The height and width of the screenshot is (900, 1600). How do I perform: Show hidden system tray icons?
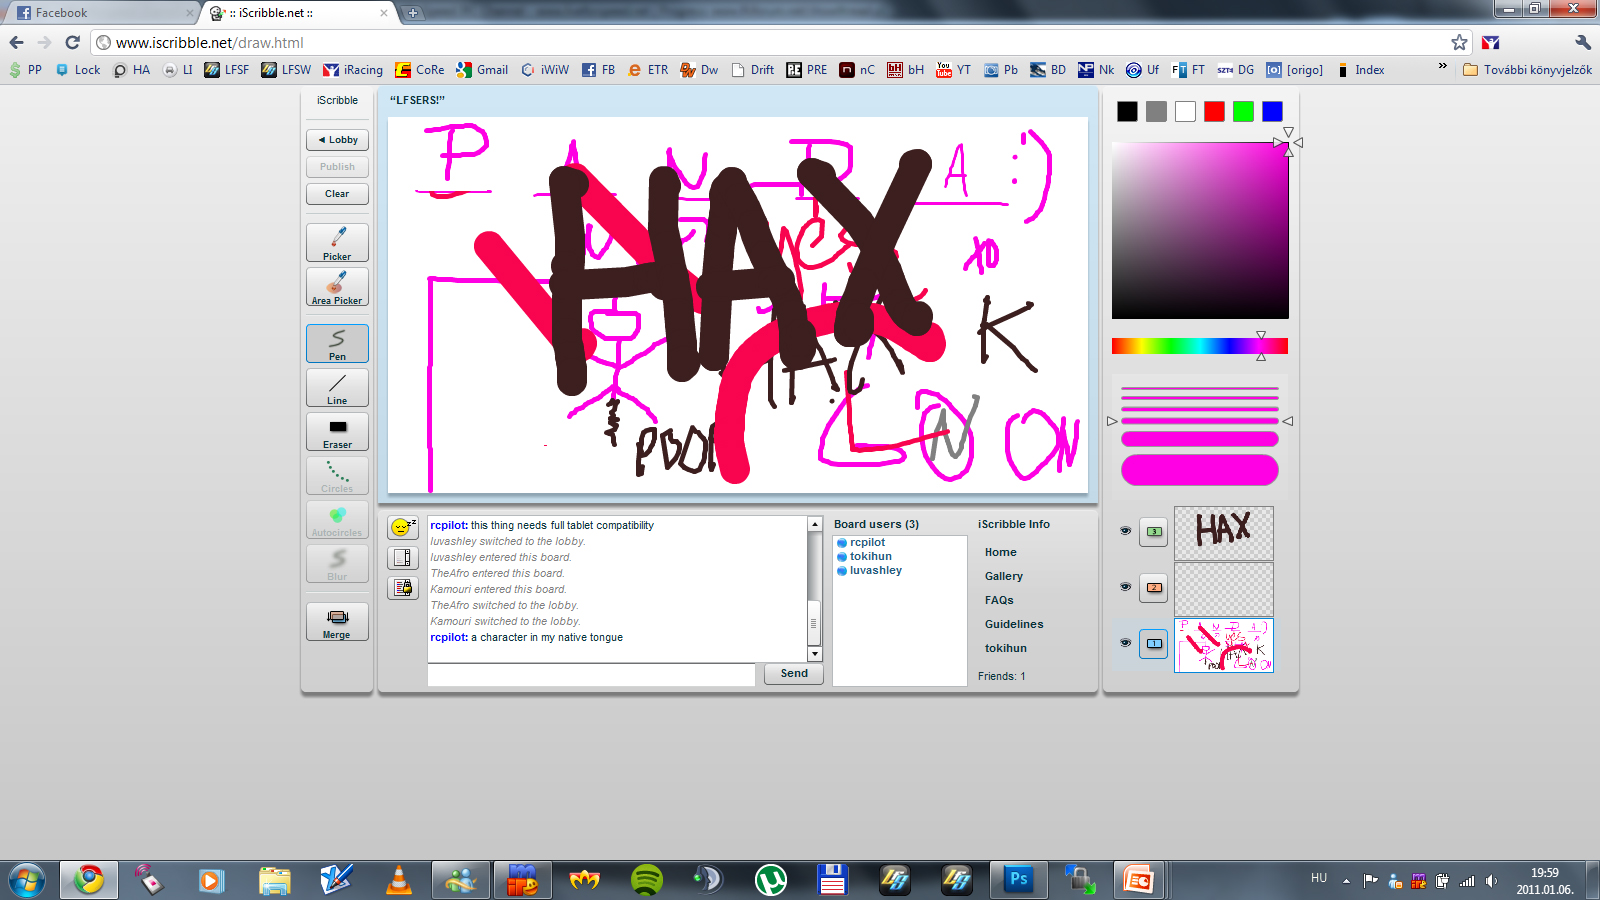point(1346,881)
